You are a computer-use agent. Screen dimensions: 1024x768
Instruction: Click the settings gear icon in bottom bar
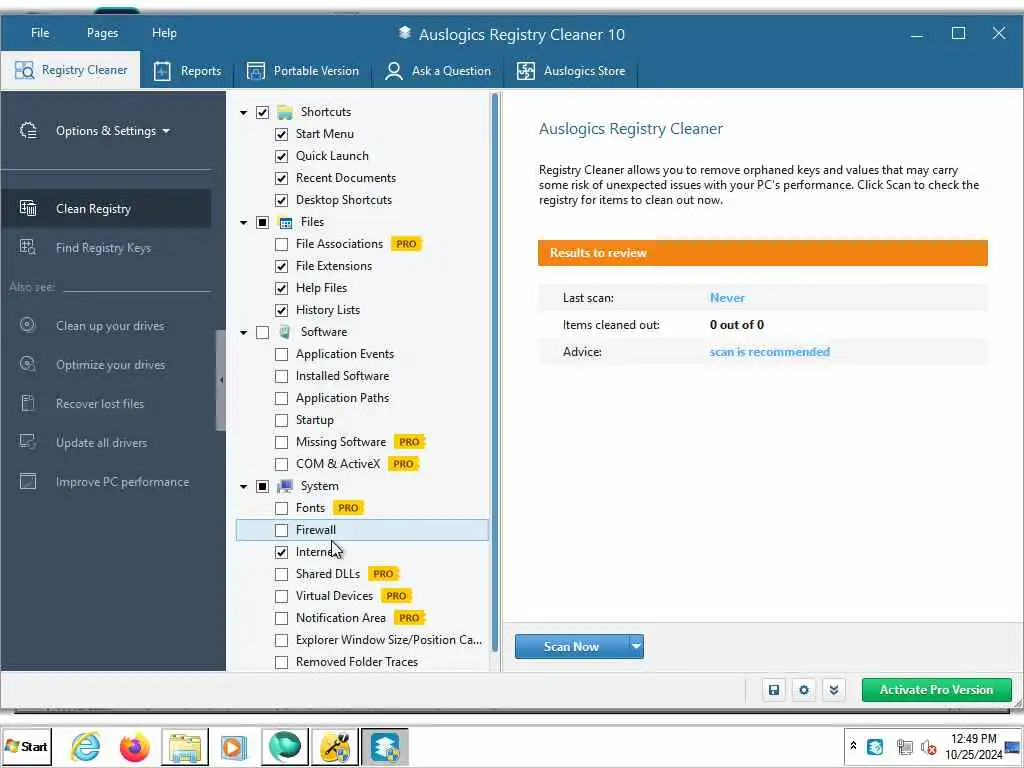(x=804, y=690)
